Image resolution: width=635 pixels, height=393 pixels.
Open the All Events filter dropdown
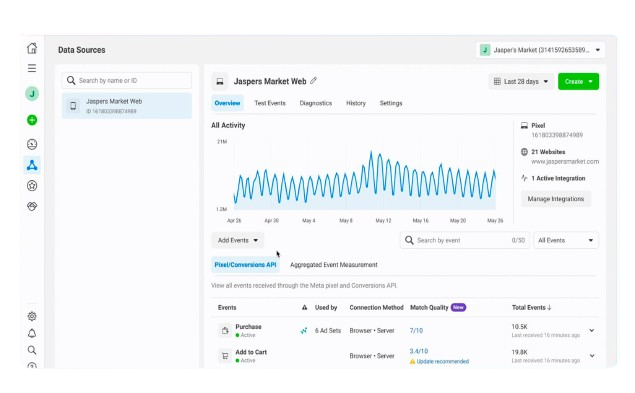click(566, 240)
